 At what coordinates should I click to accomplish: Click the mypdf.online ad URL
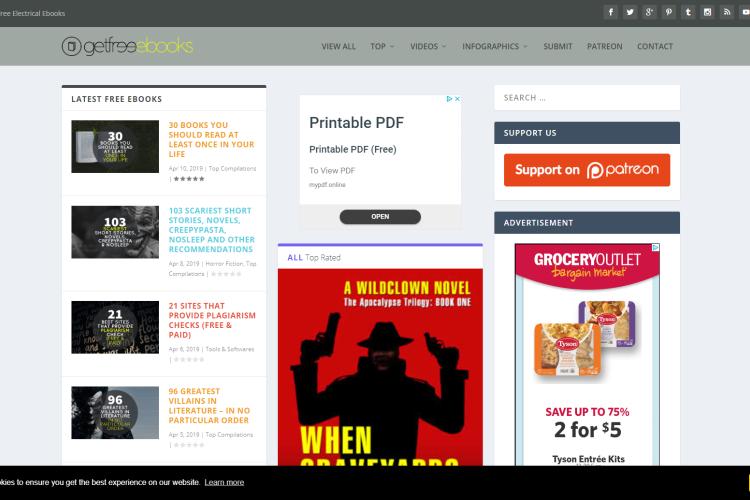(327, 185)
